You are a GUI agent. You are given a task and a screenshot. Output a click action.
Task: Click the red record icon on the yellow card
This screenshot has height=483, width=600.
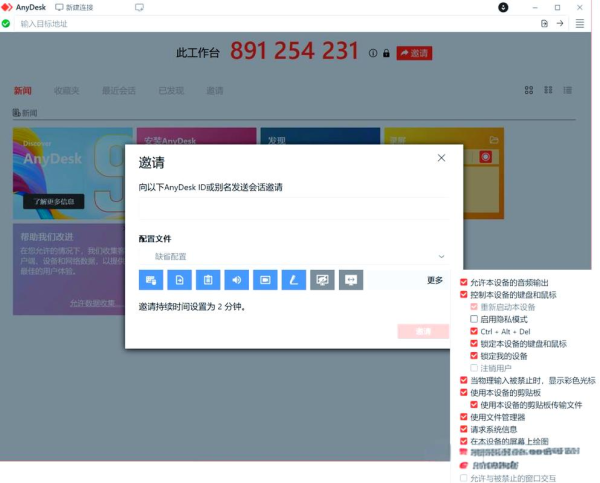coord(486,157)
